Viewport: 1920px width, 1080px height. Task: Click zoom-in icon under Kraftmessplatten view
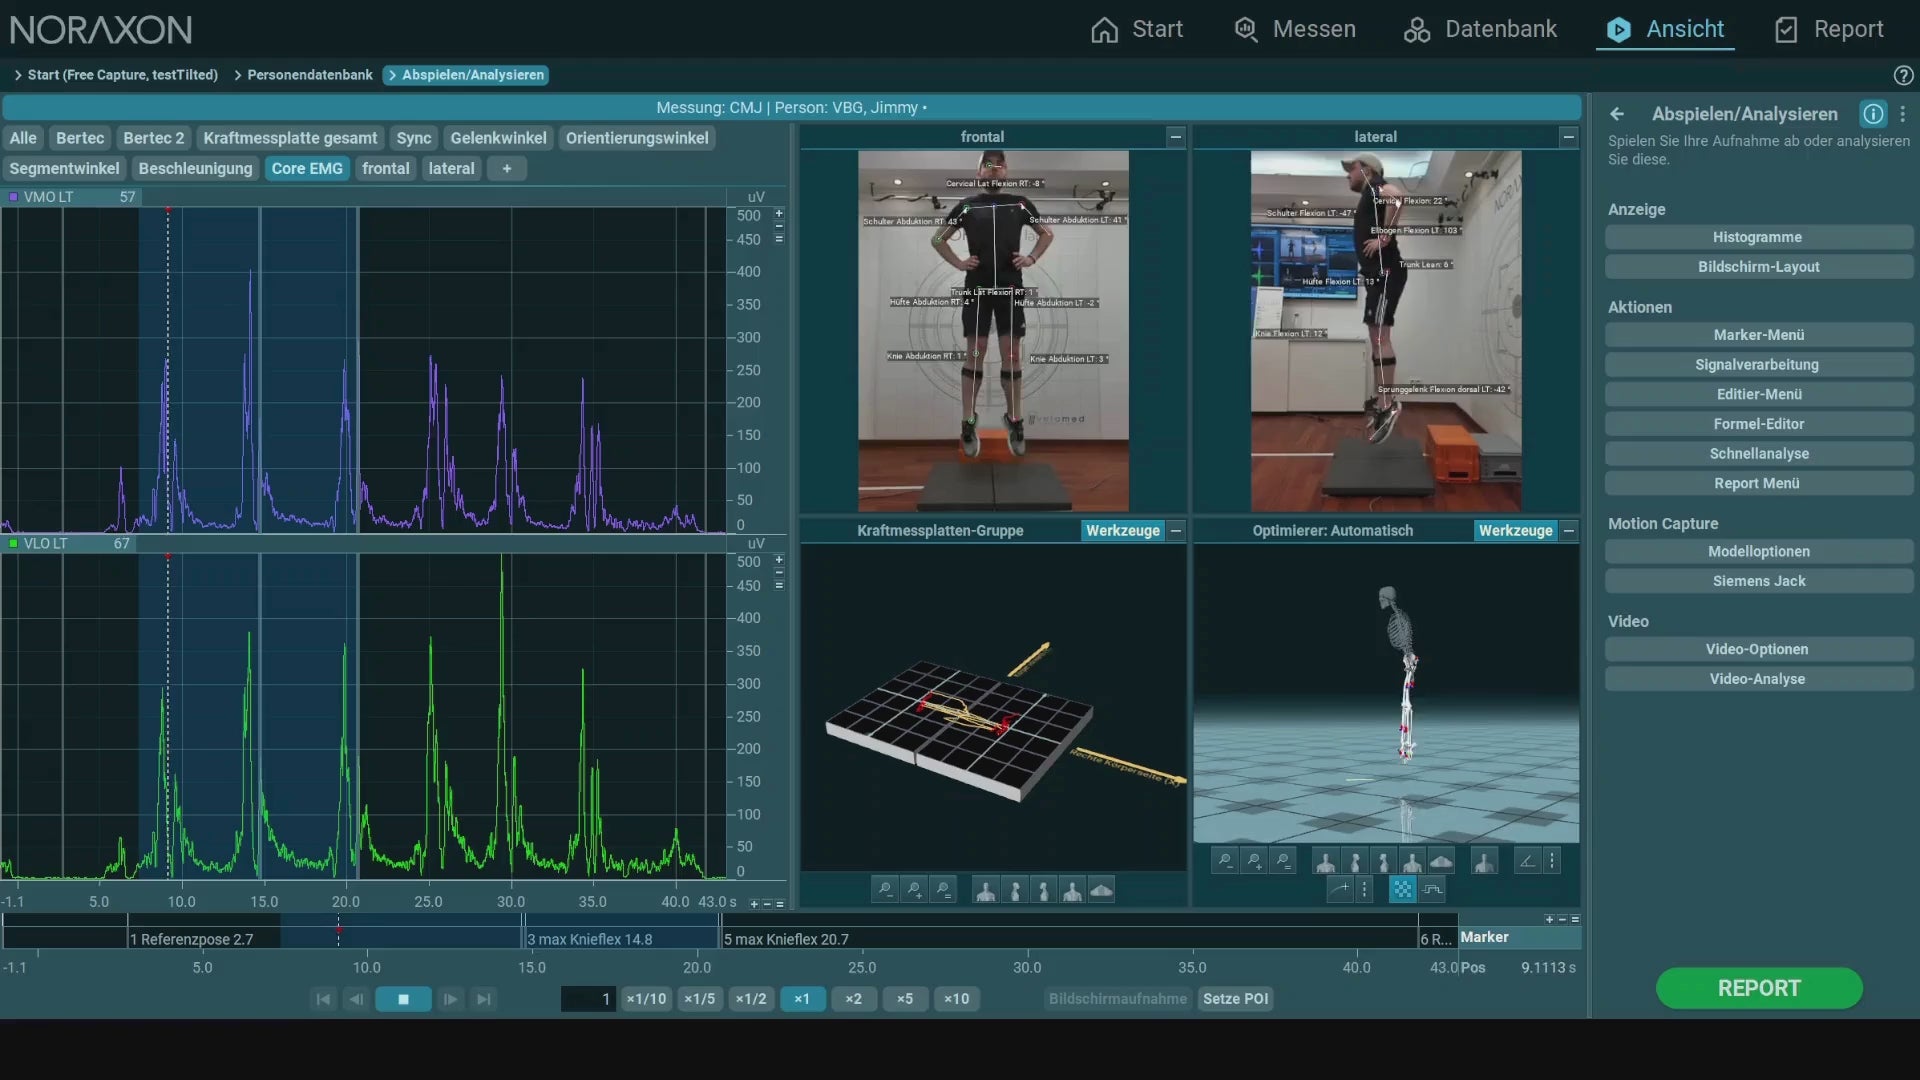pyautogui.click(x=914, y=889)
